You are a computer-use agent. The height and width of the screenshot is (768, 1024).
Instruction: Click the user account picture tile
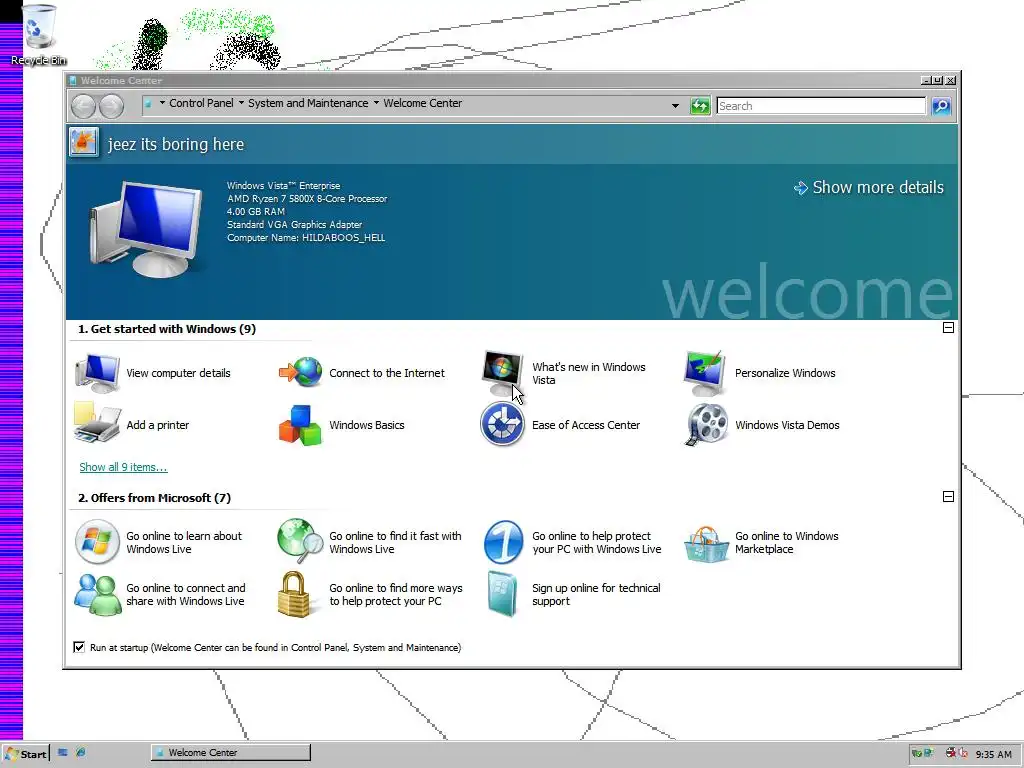pyautogui.click(x=84, y=142)
